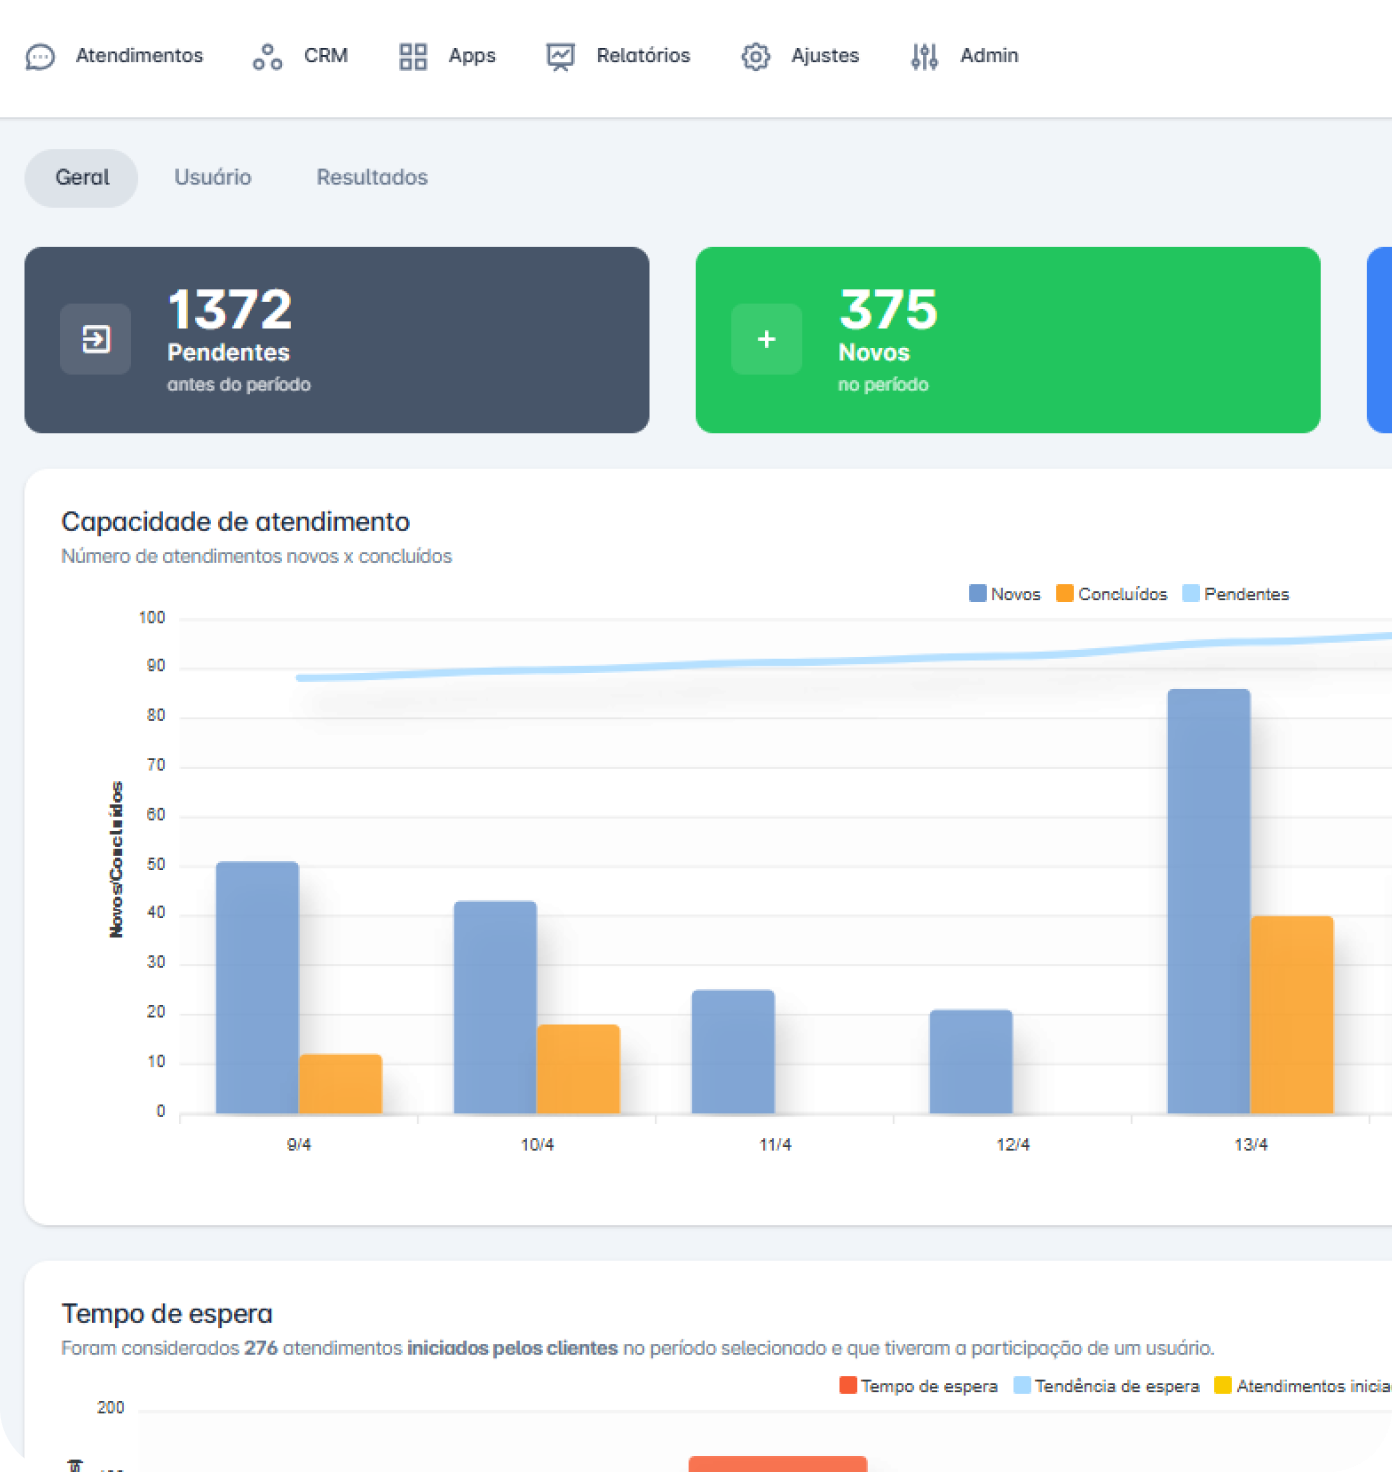Screen dimensions: 1392x1472
Task: Click the 13/4 Novos blue bar
Action: click(1208, 900)
